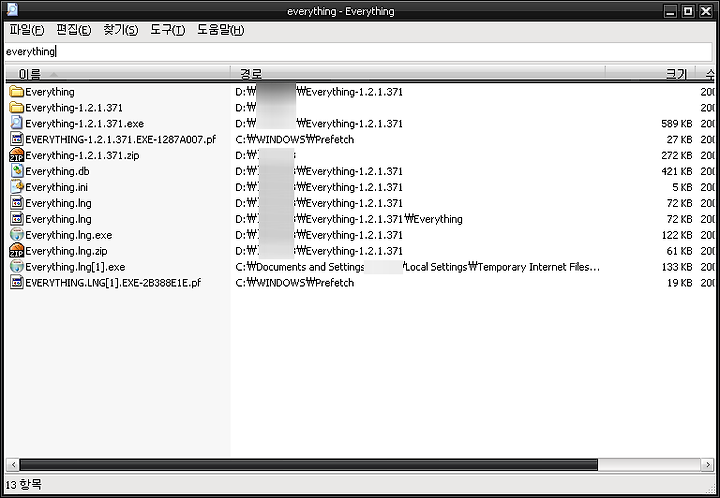Close the Everything window

tap(705, 11)
